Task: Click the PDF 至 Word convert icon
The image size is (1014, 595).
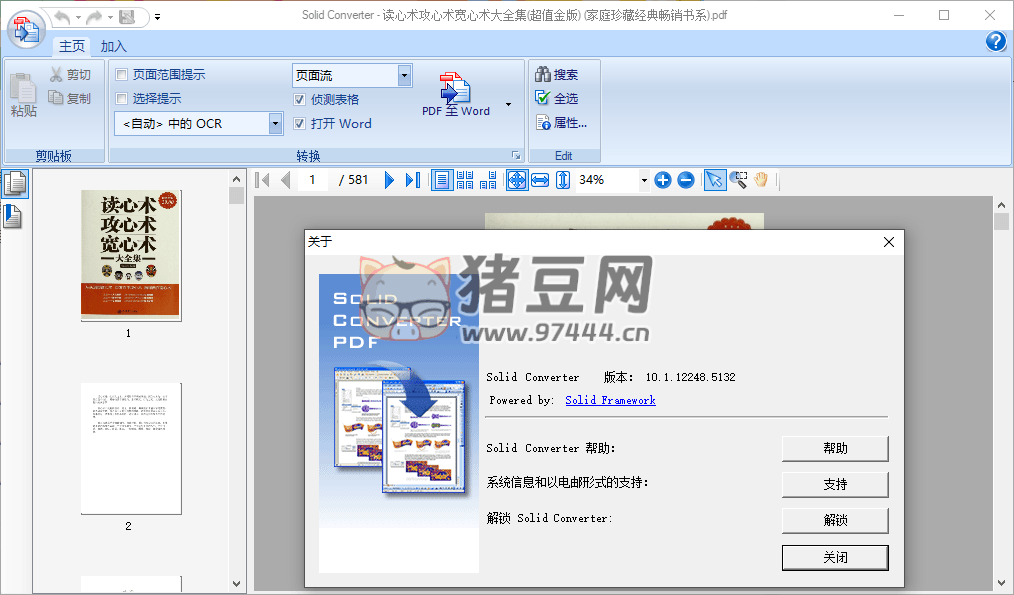Action: (455, 94)
